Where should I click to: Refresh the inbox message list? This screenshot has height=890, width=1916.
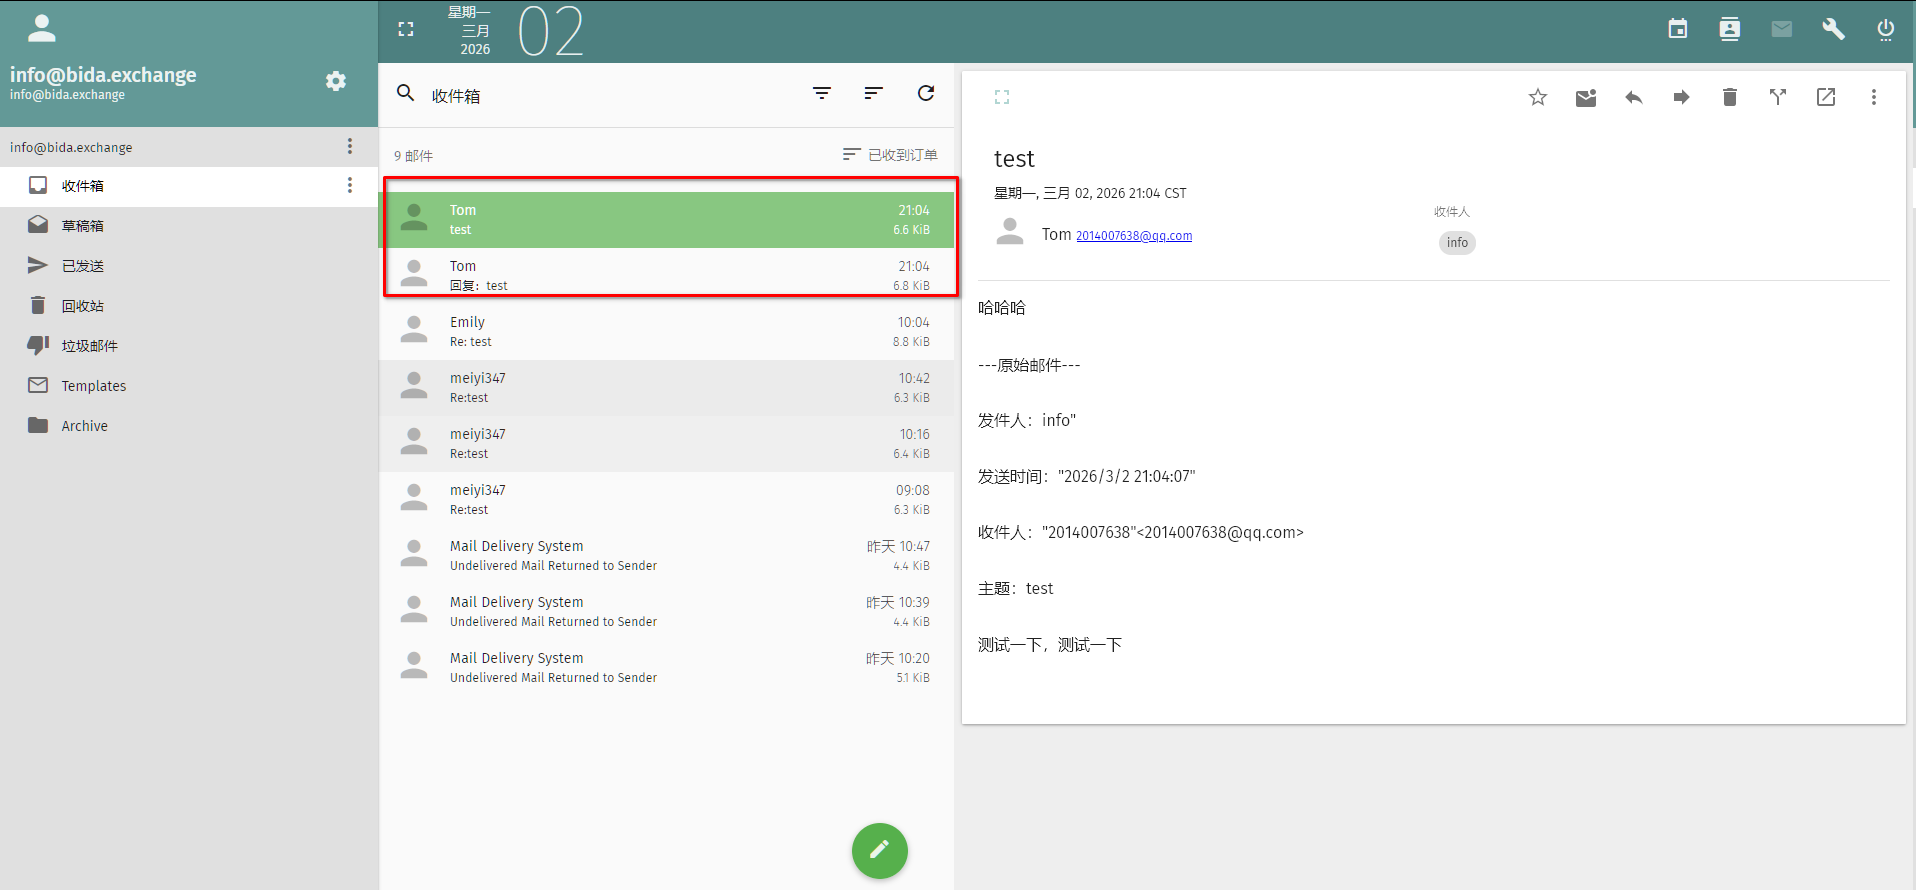[x=926, y=93]
